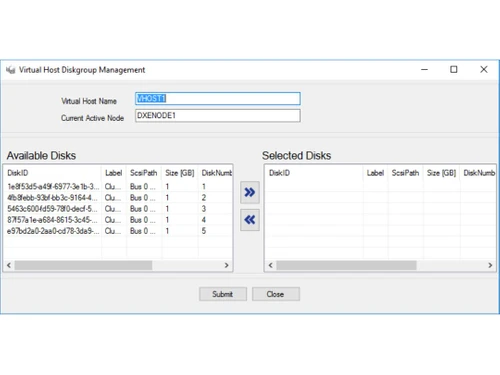Click left scroll arrow of Selected Disks

pos(271,265)
